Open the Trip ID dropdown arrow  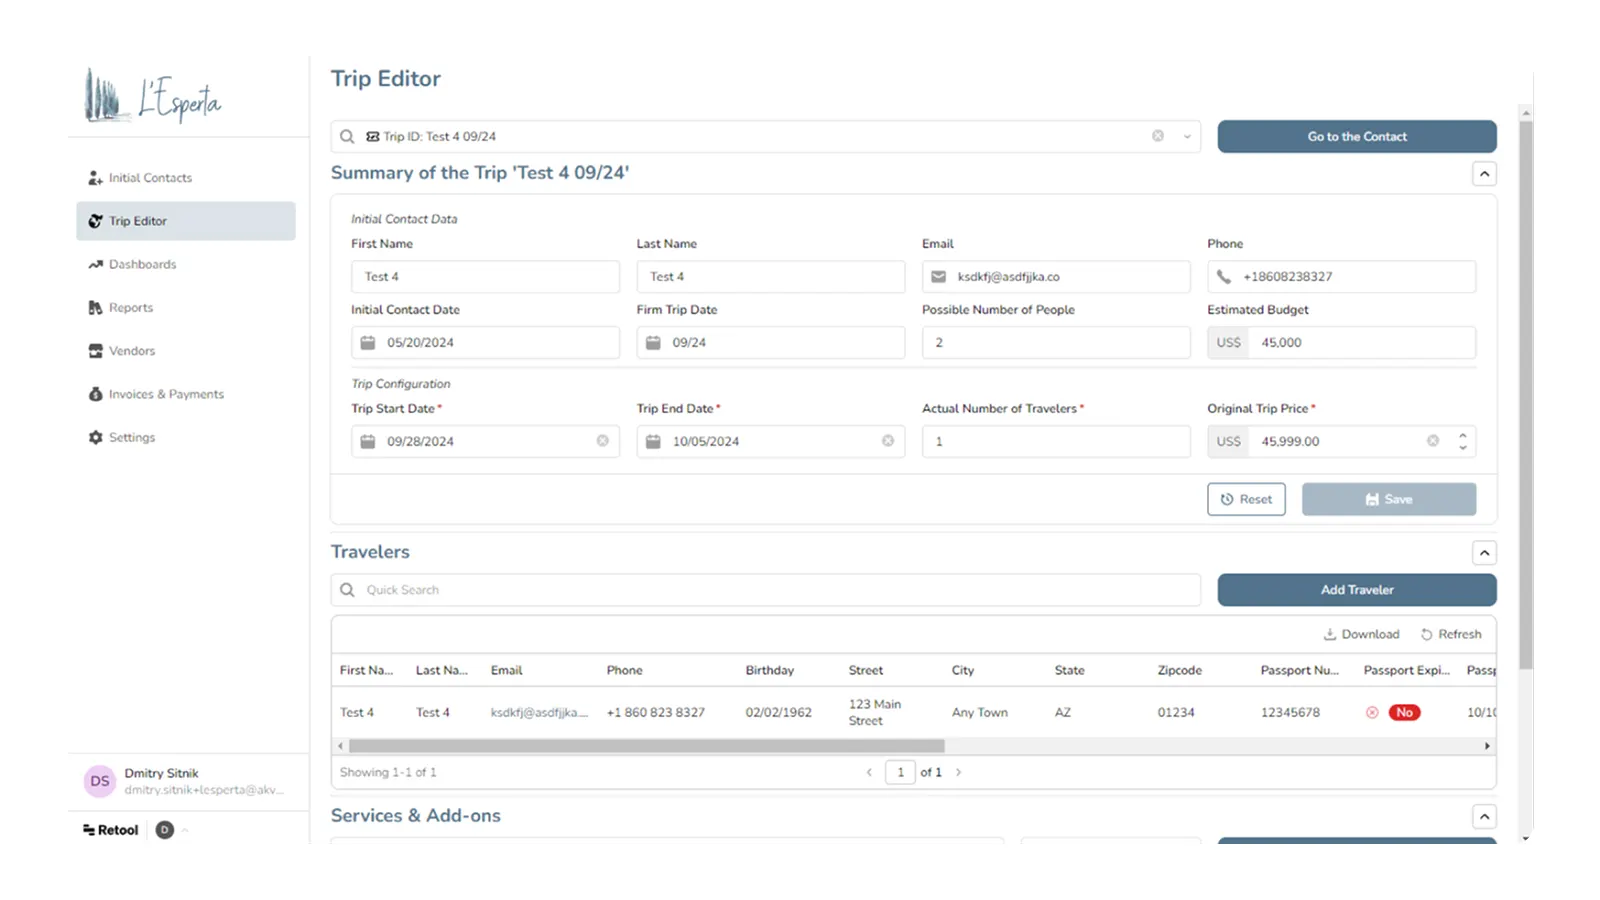coord(1187,137)
